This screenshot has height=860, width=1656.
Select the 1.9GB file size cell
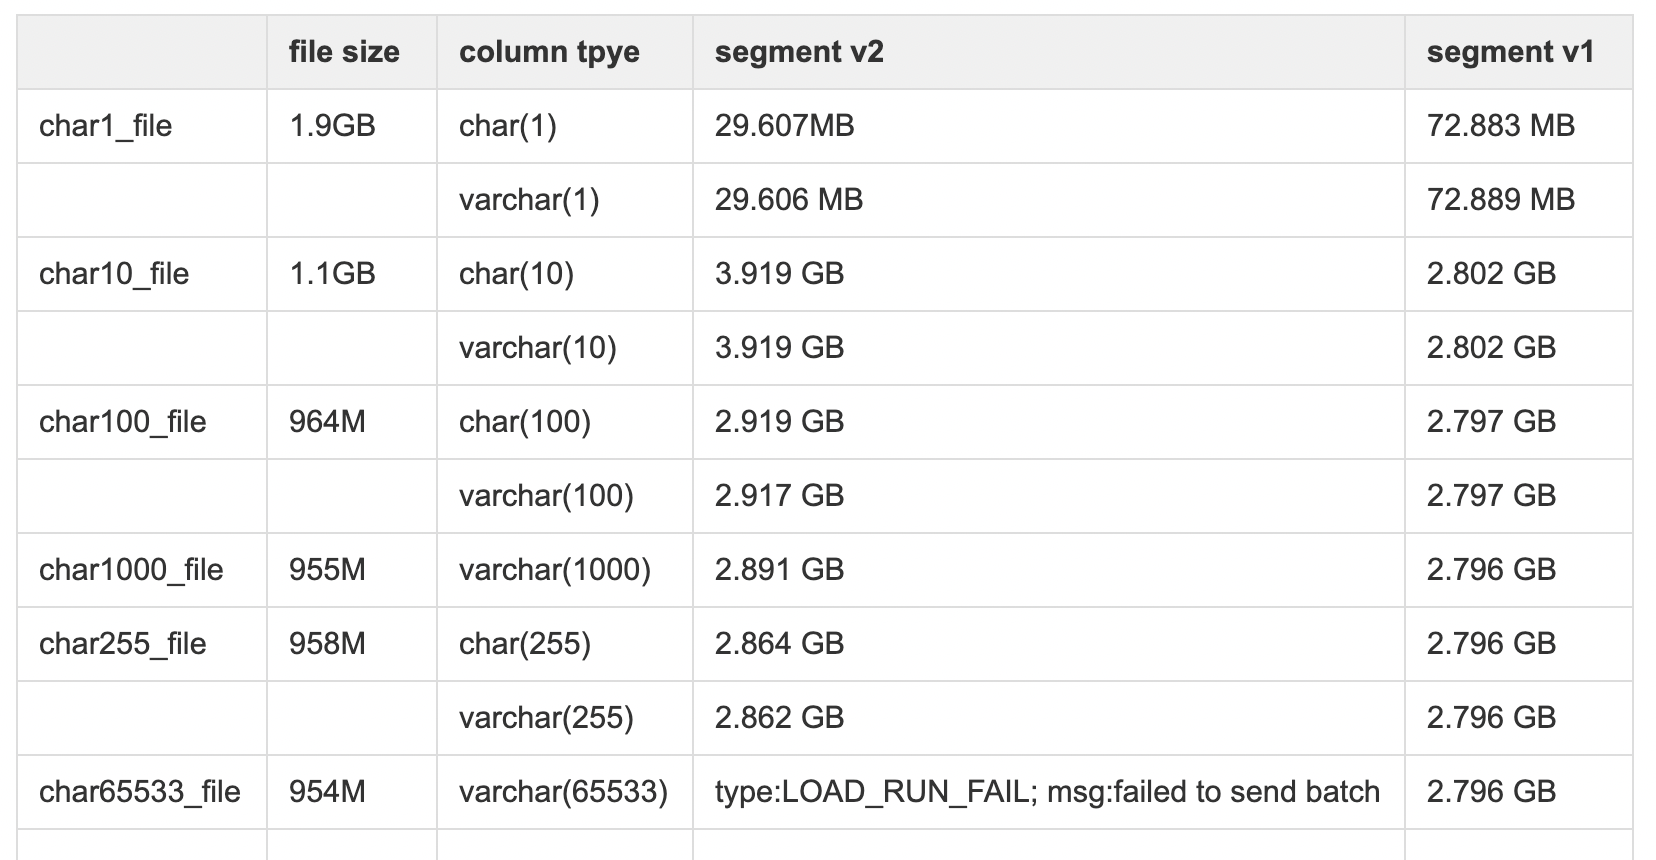(332, 126)
